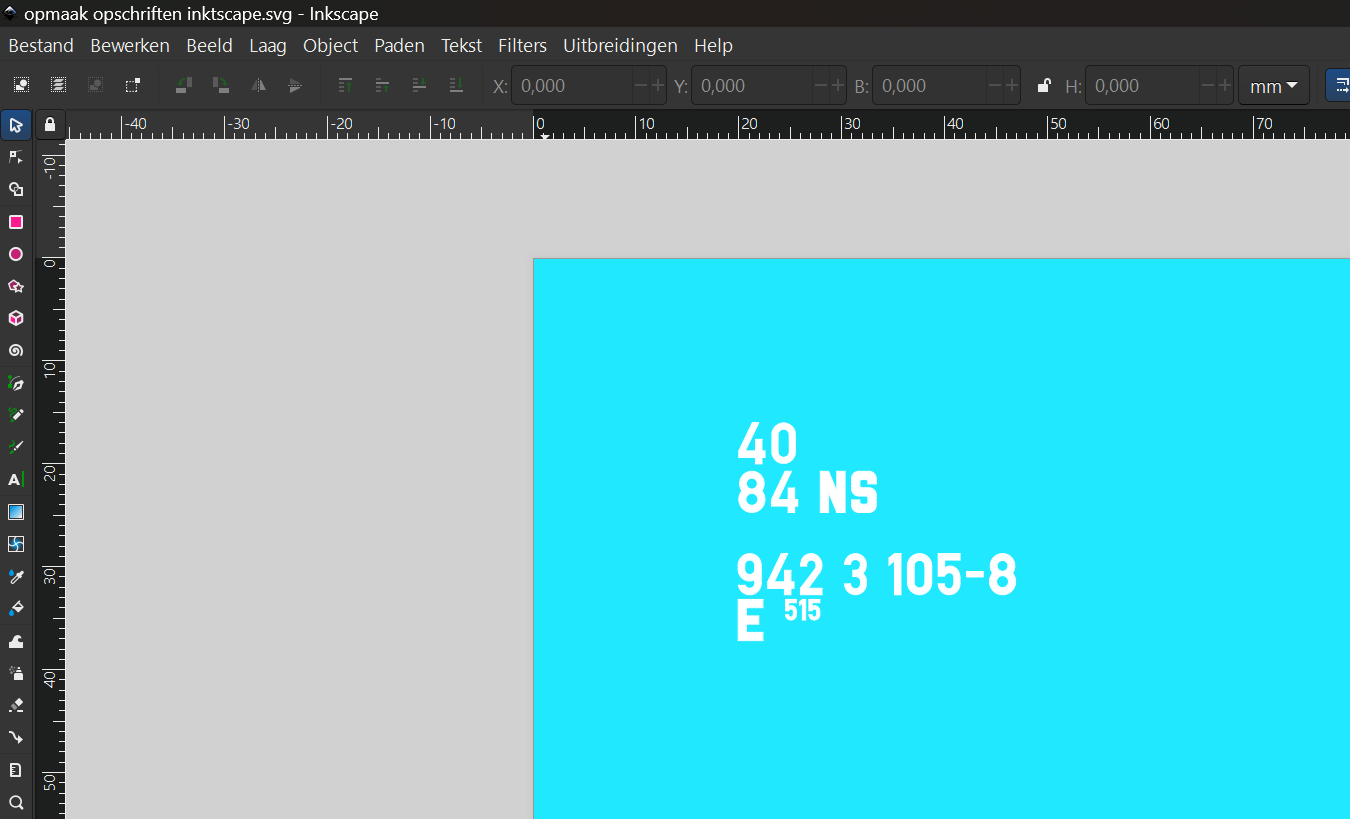The width and height of the screenshot is (1350, 819).
Task: Click the '40' text on canvas
Action: click(767, 443)
